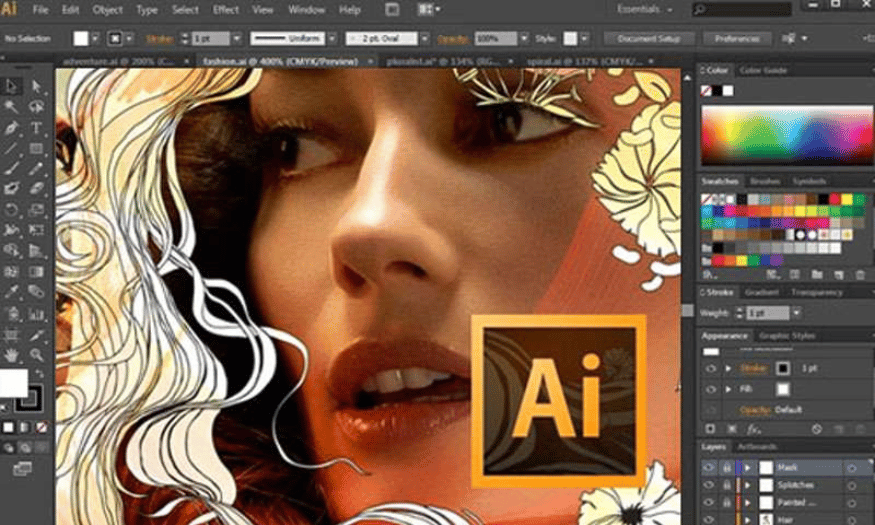Image resolution: width=875 pixels, height=525 pixels.
Task: Select the Blend tool
Action: [x=36, y=292]
